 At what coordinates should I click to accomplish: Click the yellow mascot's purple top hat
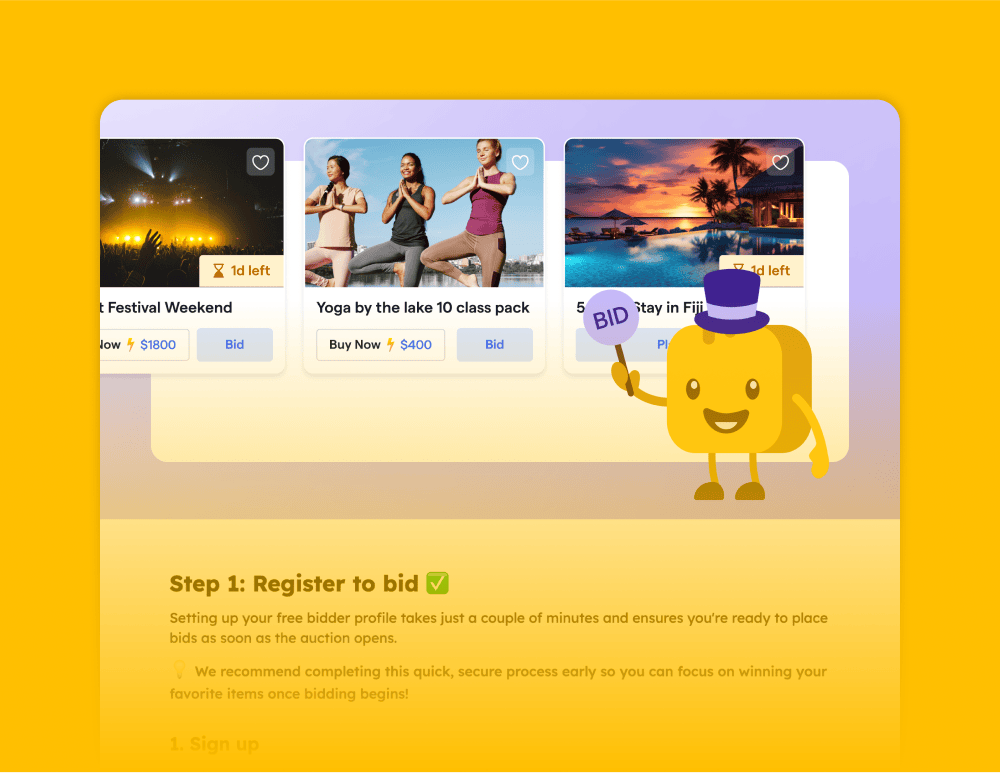point(732,302)
